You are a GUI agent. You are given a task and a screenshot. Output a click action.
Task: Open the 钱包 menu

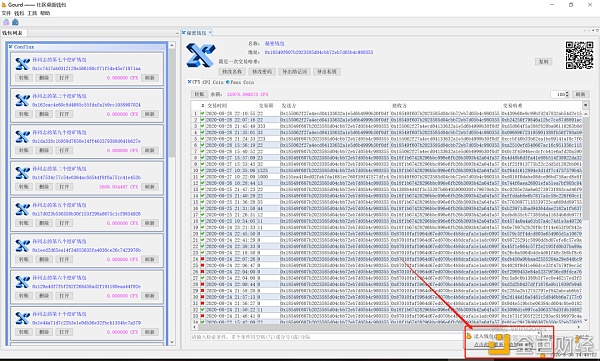tap(19, 13)
